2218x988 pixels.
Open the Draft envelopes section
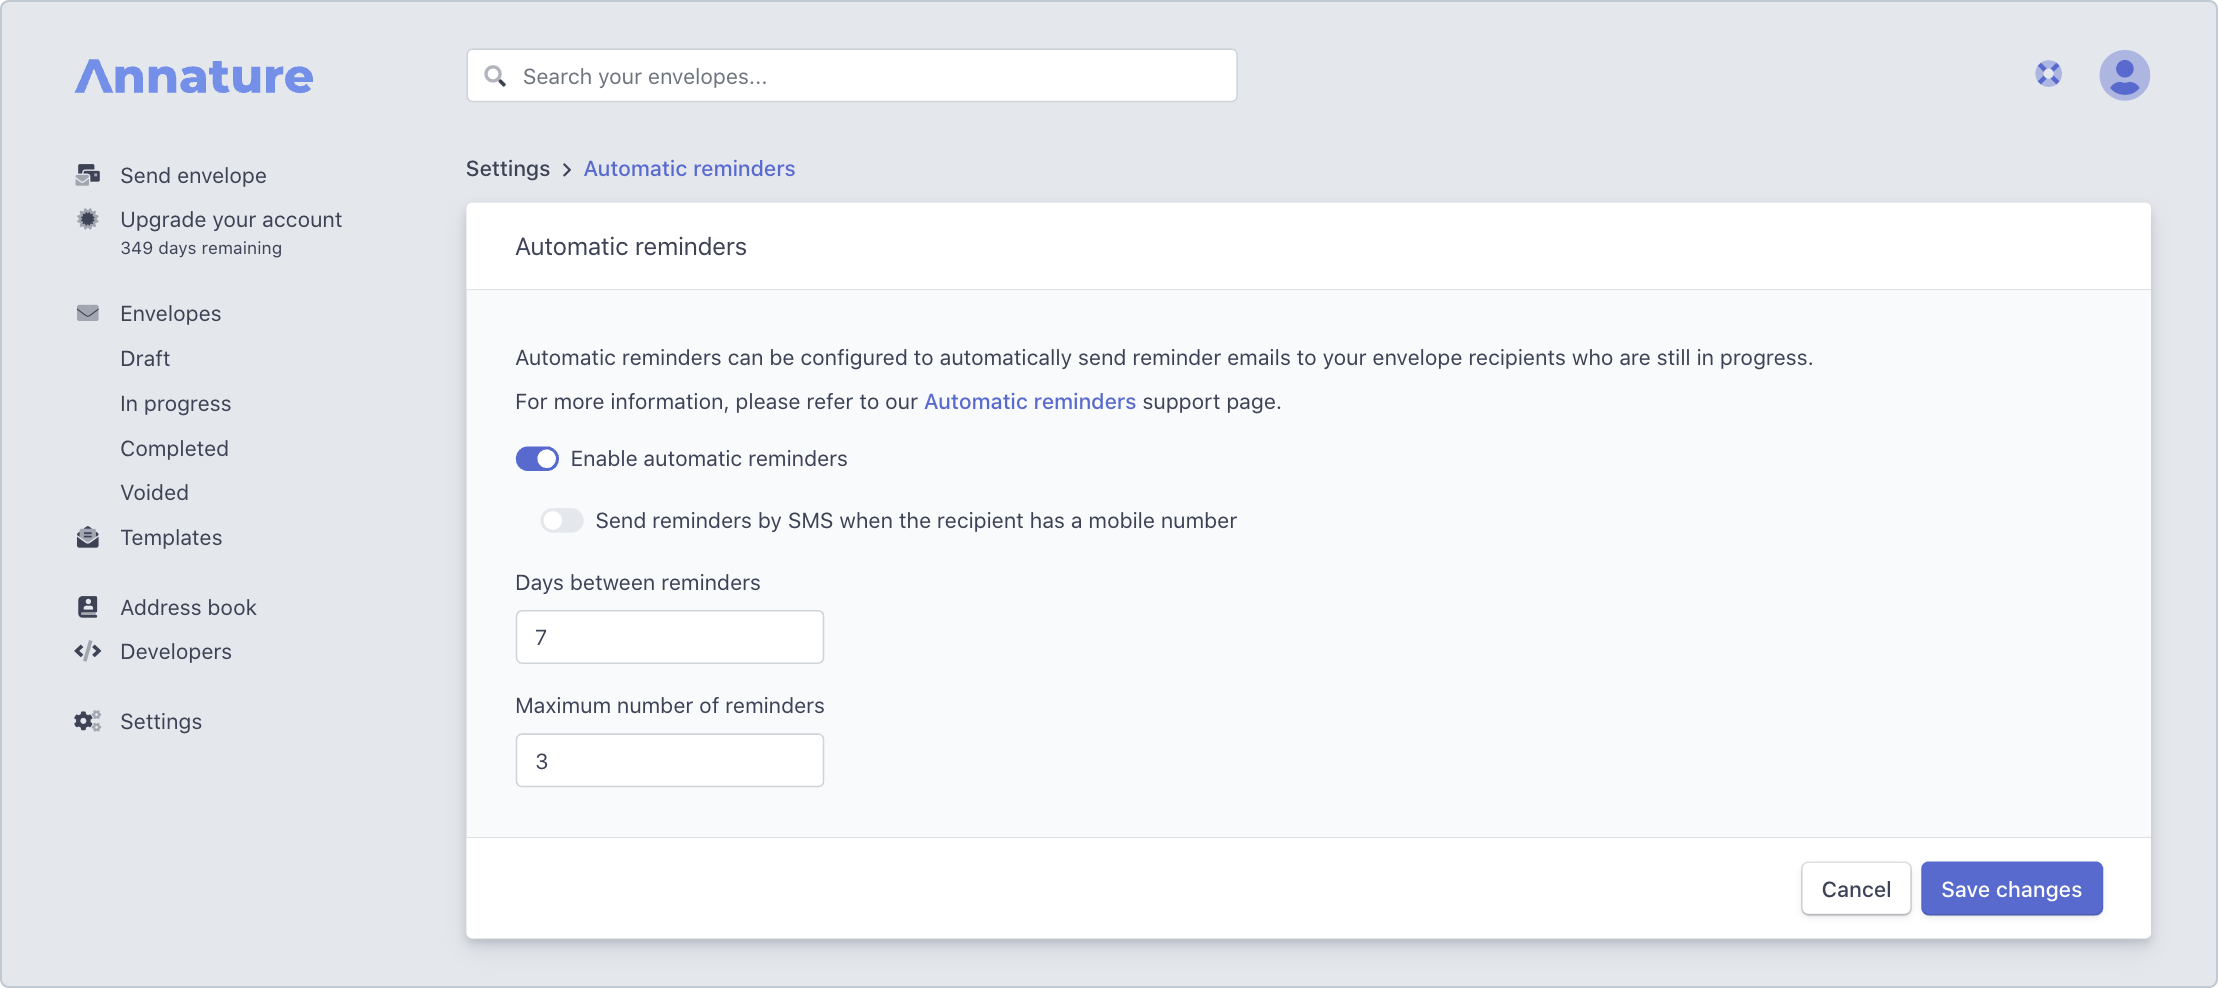click(145, 358)
